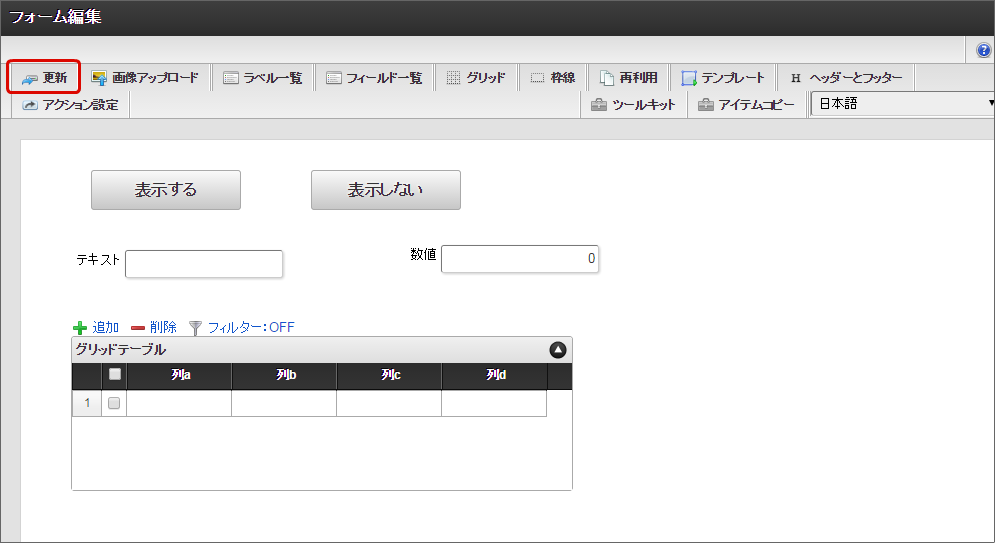Viewport: 995px width, 543px height.
Task: Click the 列a column header
Action: pos(180,376)
